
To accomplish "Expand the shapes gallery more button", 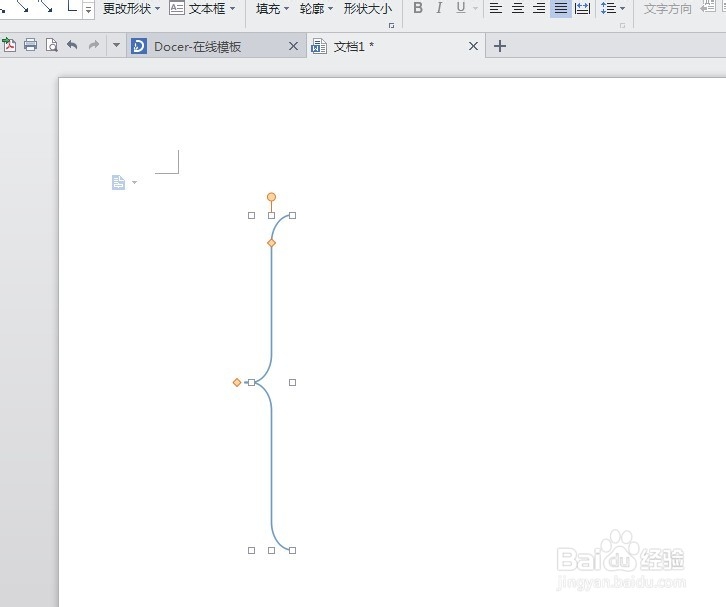I will [88, 9].
